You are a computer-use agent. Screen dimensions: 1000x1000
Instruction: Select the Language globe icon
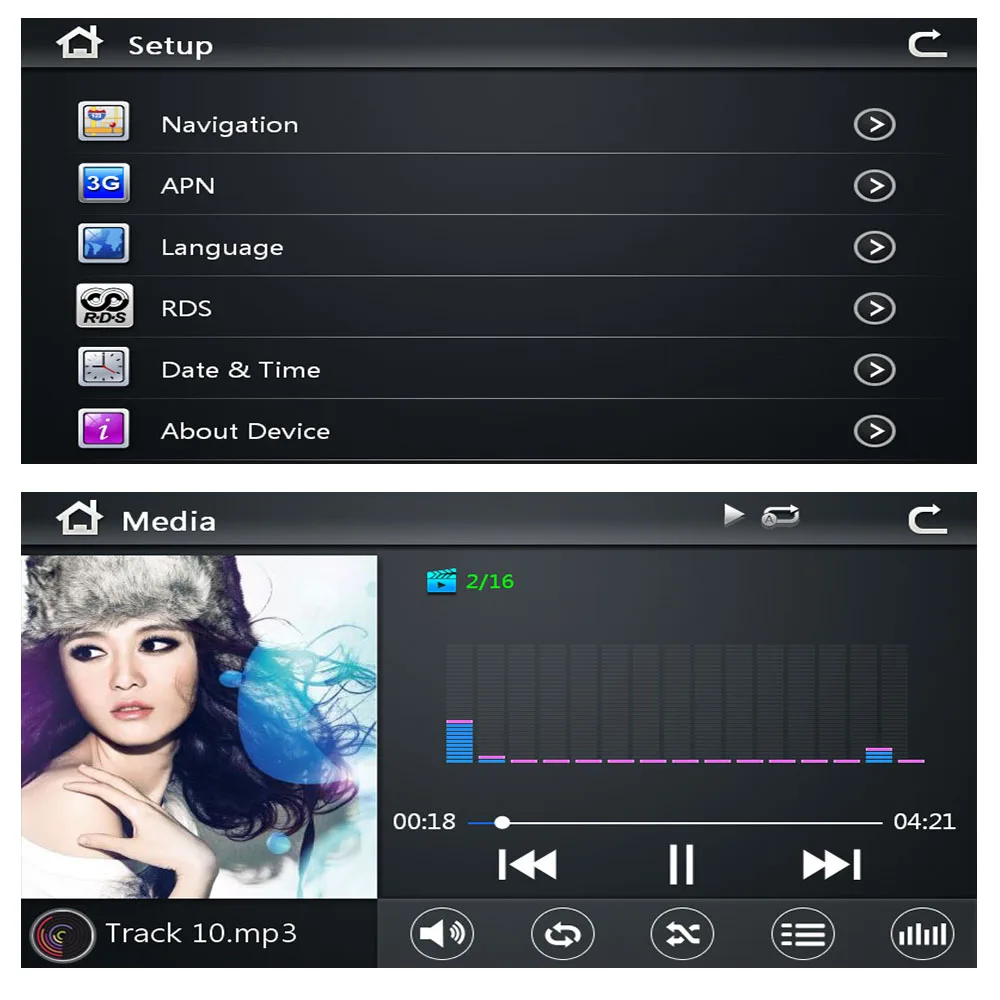point(103,244)
